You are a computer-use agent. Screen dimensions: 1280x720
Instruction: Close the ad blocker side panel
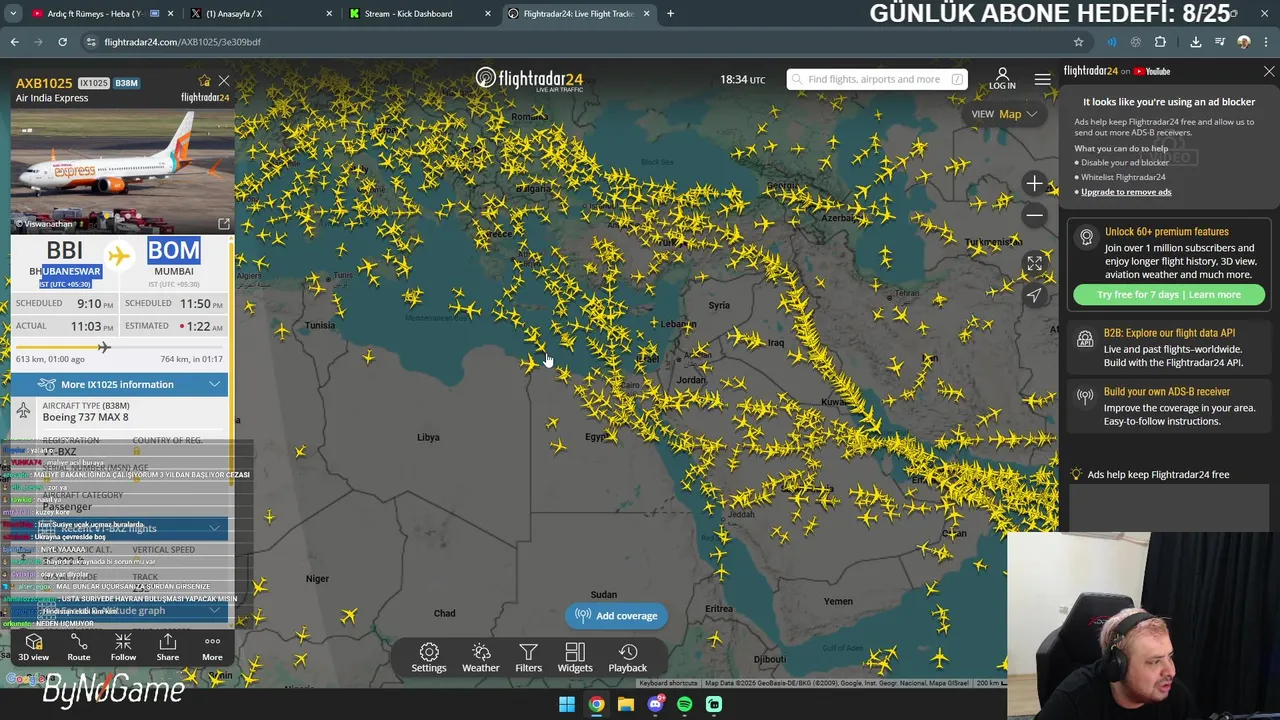pos(1269,72)
